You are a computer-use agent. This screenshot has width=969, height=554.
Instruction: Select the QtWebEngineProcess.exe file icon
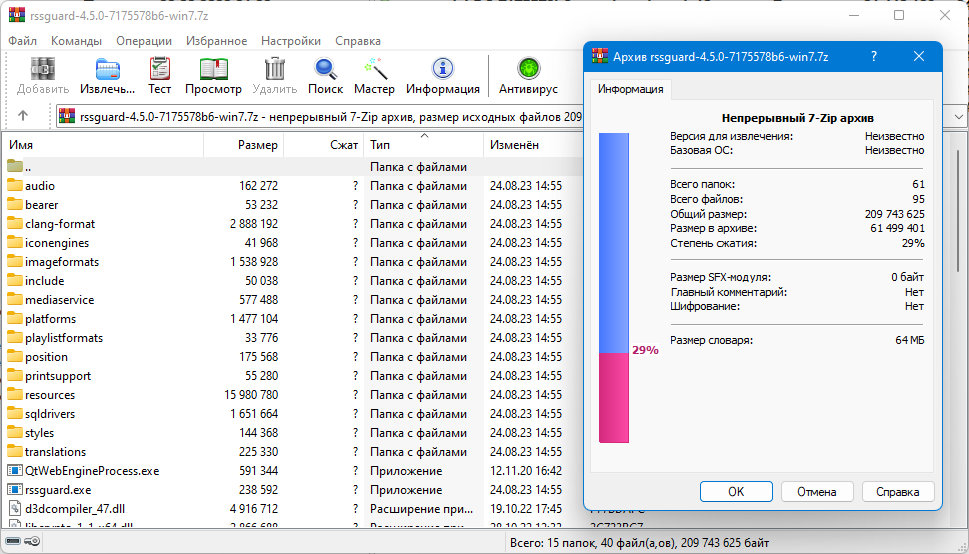15,471
